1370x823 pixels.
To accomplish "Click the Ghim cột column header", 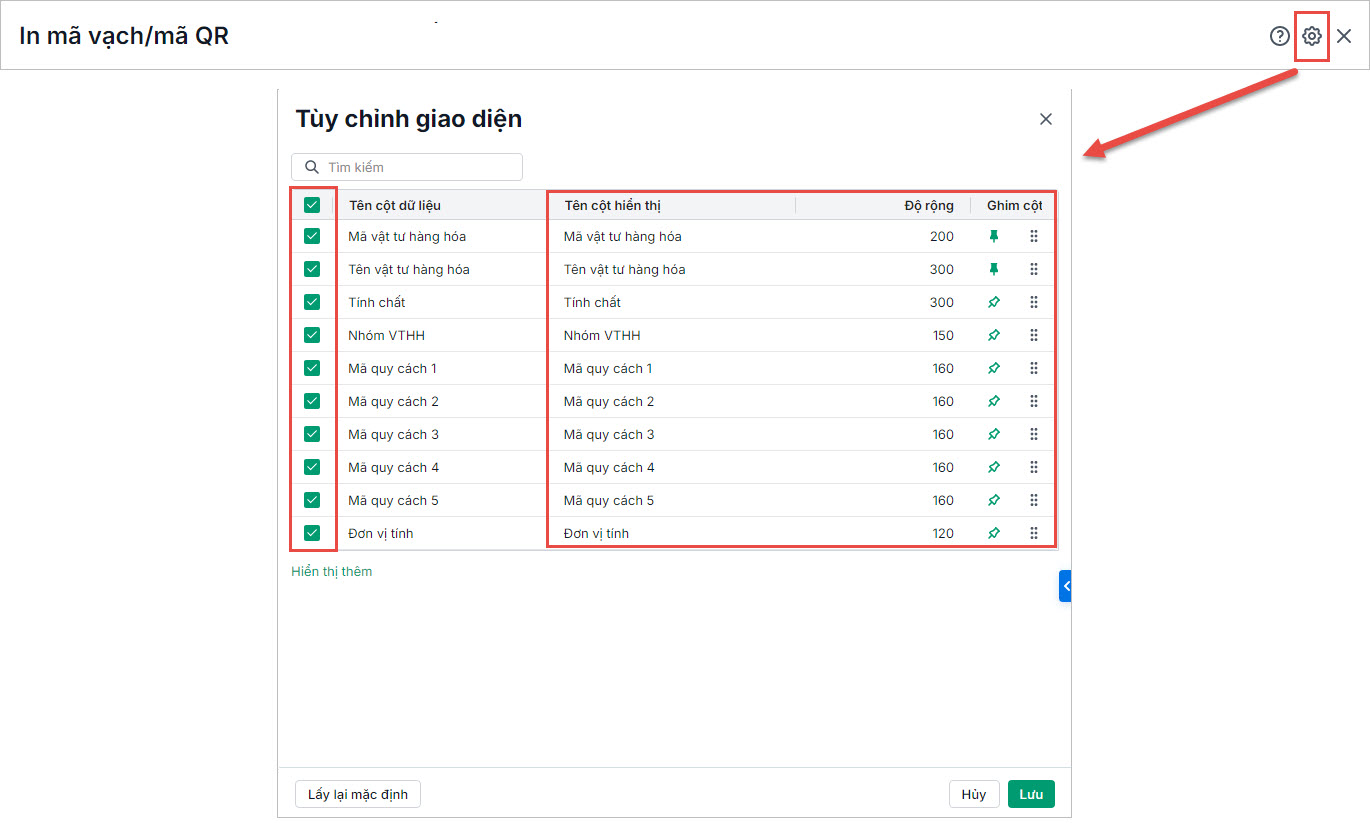I will click(x=1015, y=205).
